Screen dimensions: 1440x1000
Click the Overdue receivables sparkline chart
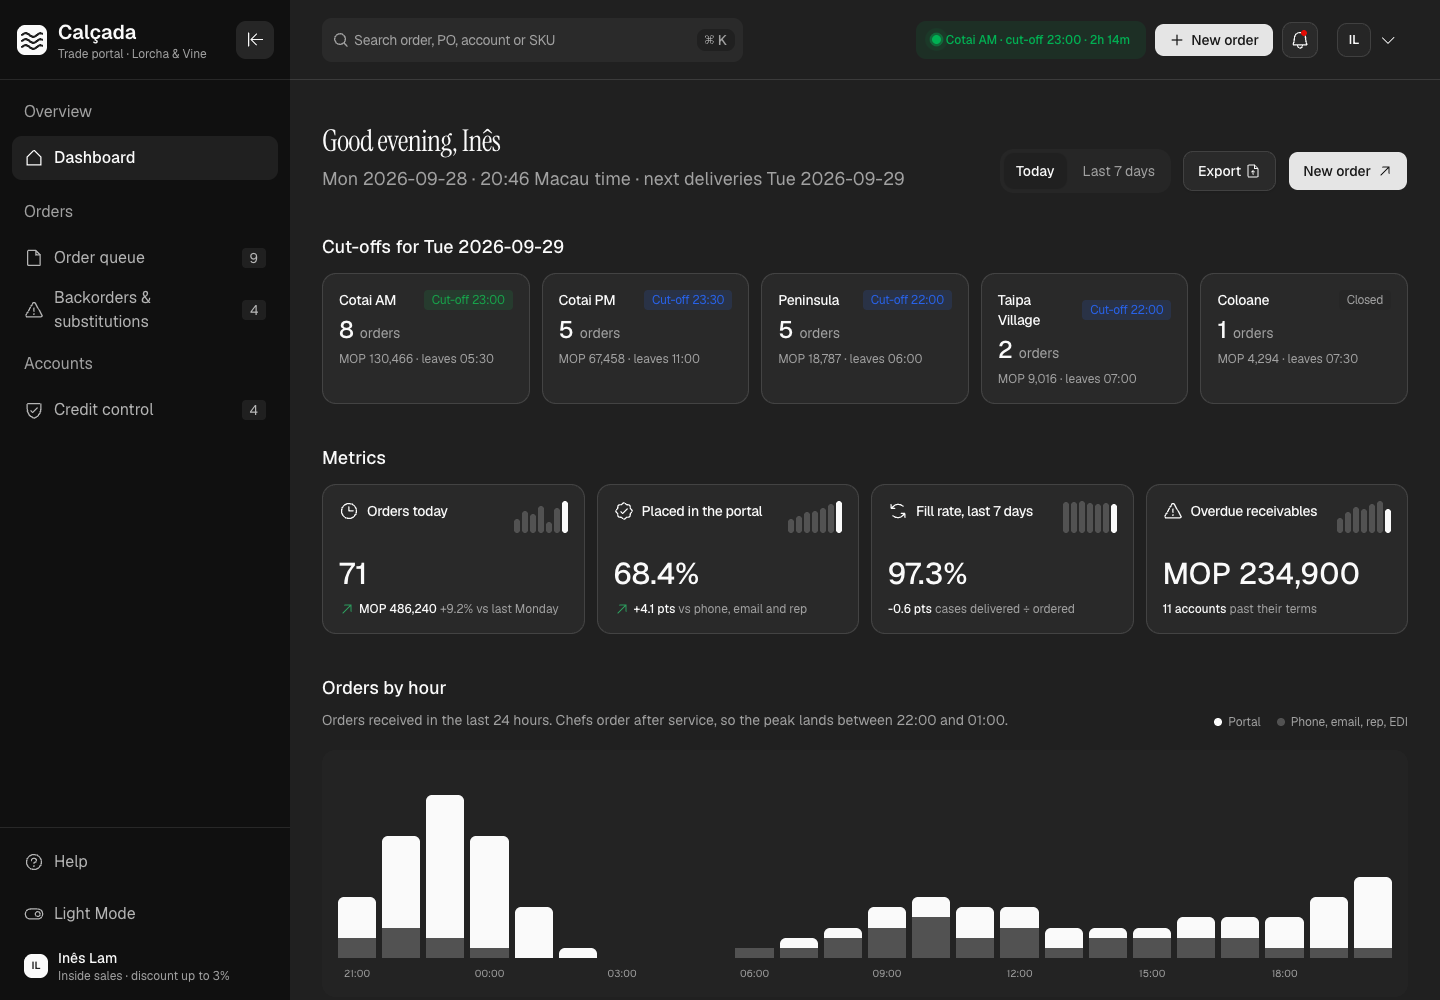coord(1364,517)
